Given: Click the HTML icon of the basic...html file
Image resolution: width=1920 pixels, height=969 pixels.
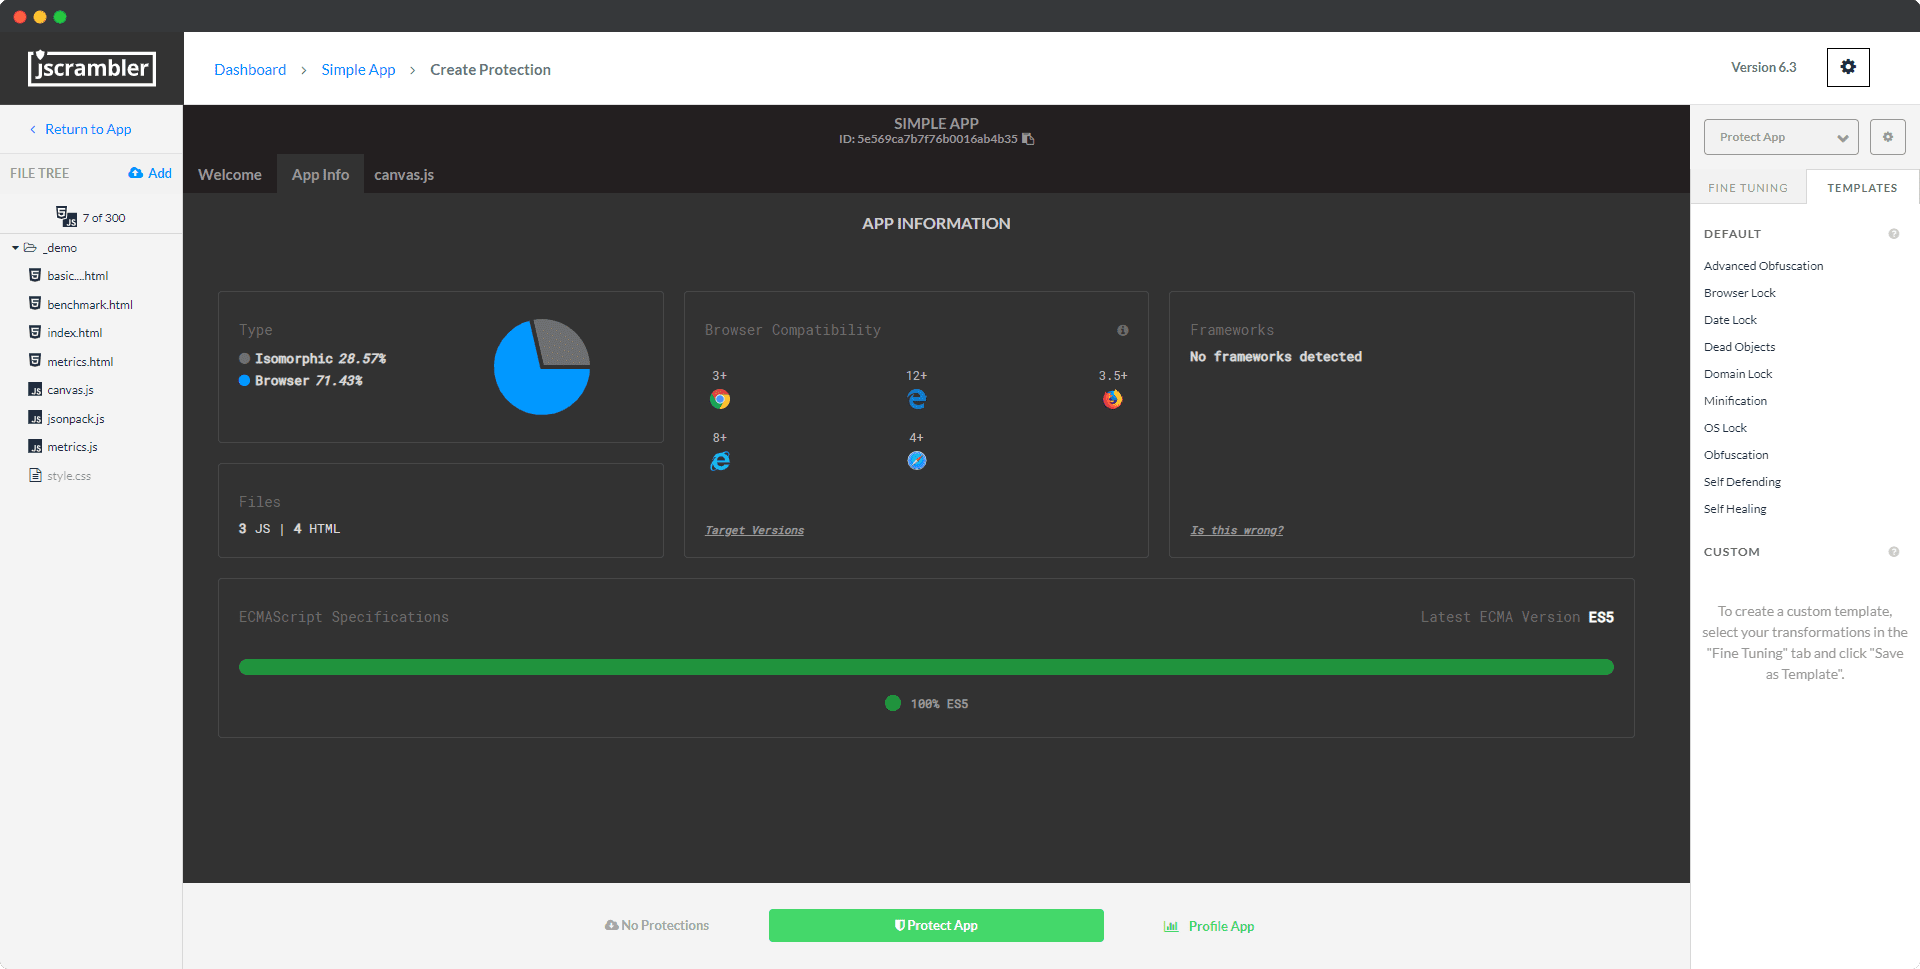Looking at the screenshot, I should 35,275.
